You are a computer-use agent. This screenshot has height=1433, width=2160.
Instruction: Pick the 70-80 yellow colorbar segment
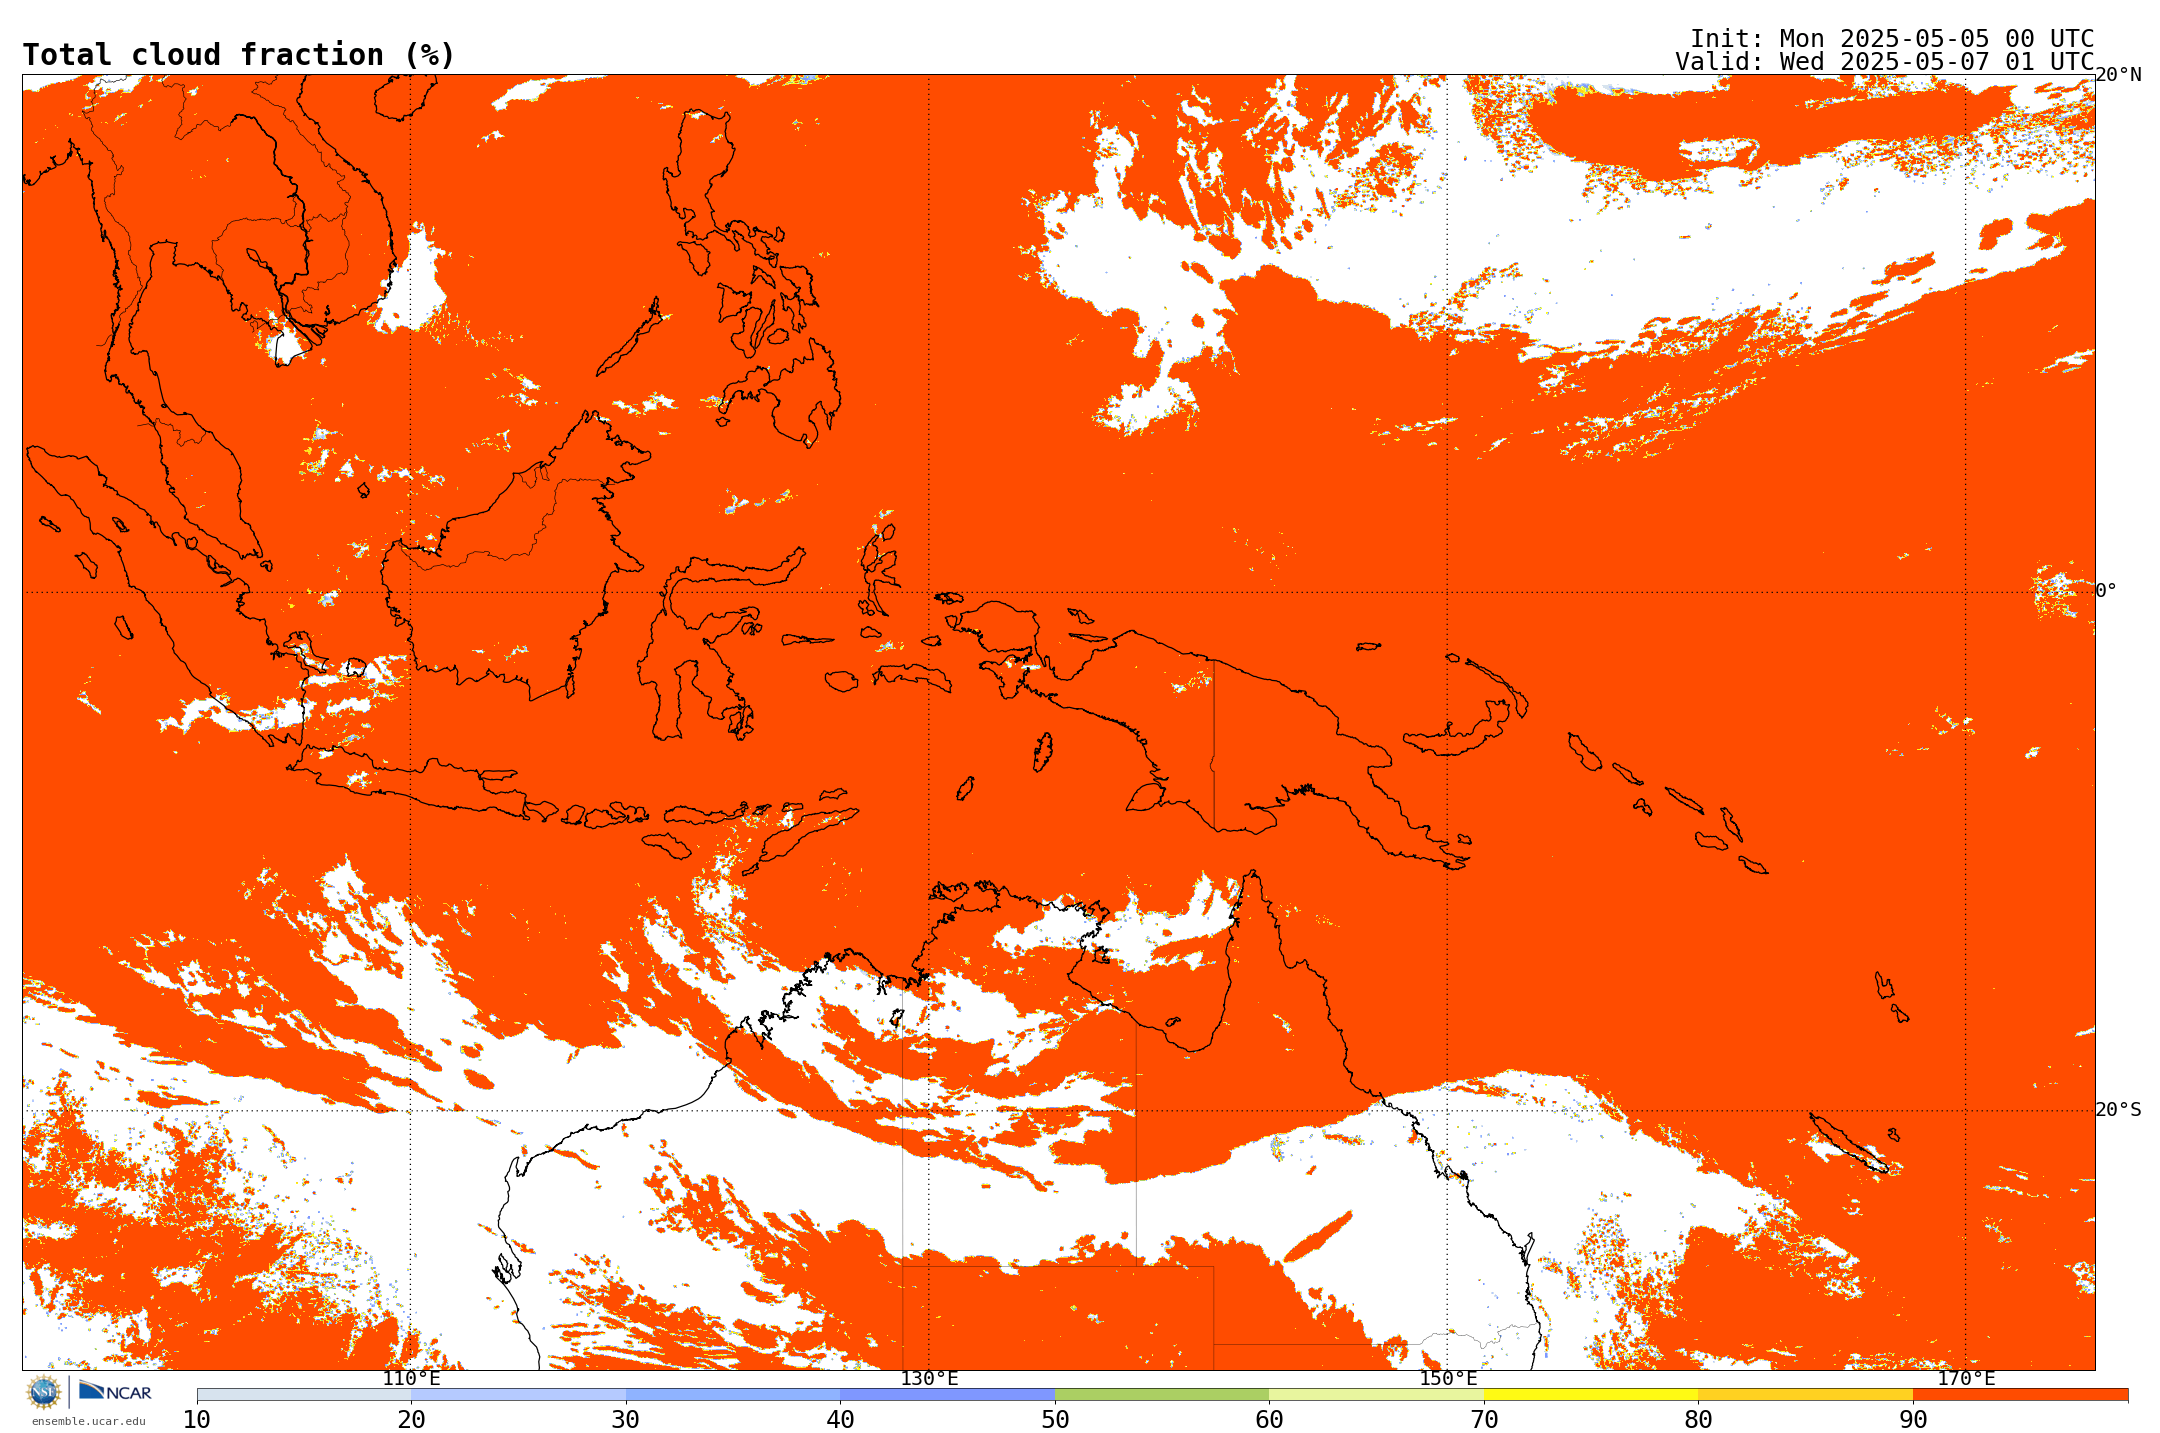click(x=1591, y=1395)
